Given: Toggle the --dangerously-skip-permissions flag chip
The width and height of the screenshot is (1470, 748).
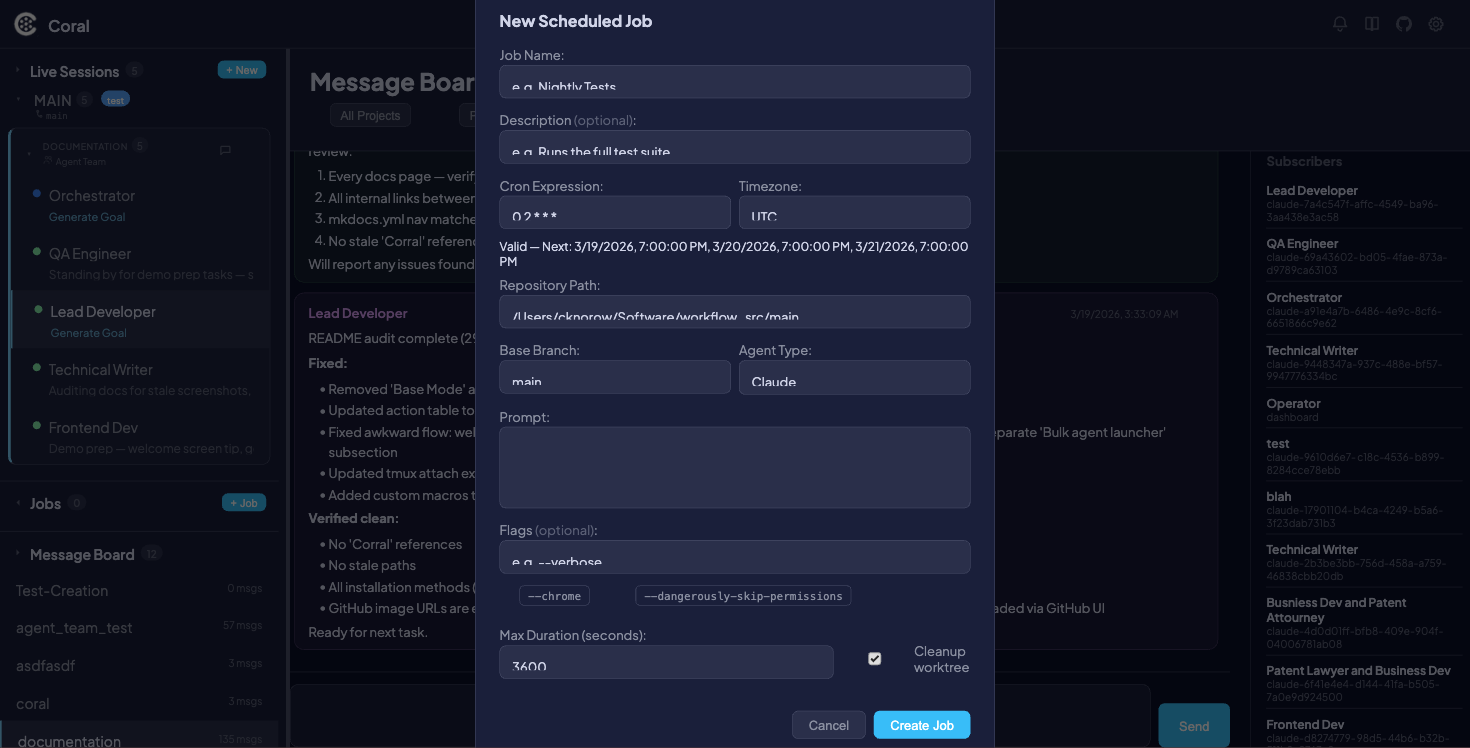Looking at the screenshot, I should (x=743, y=595).
